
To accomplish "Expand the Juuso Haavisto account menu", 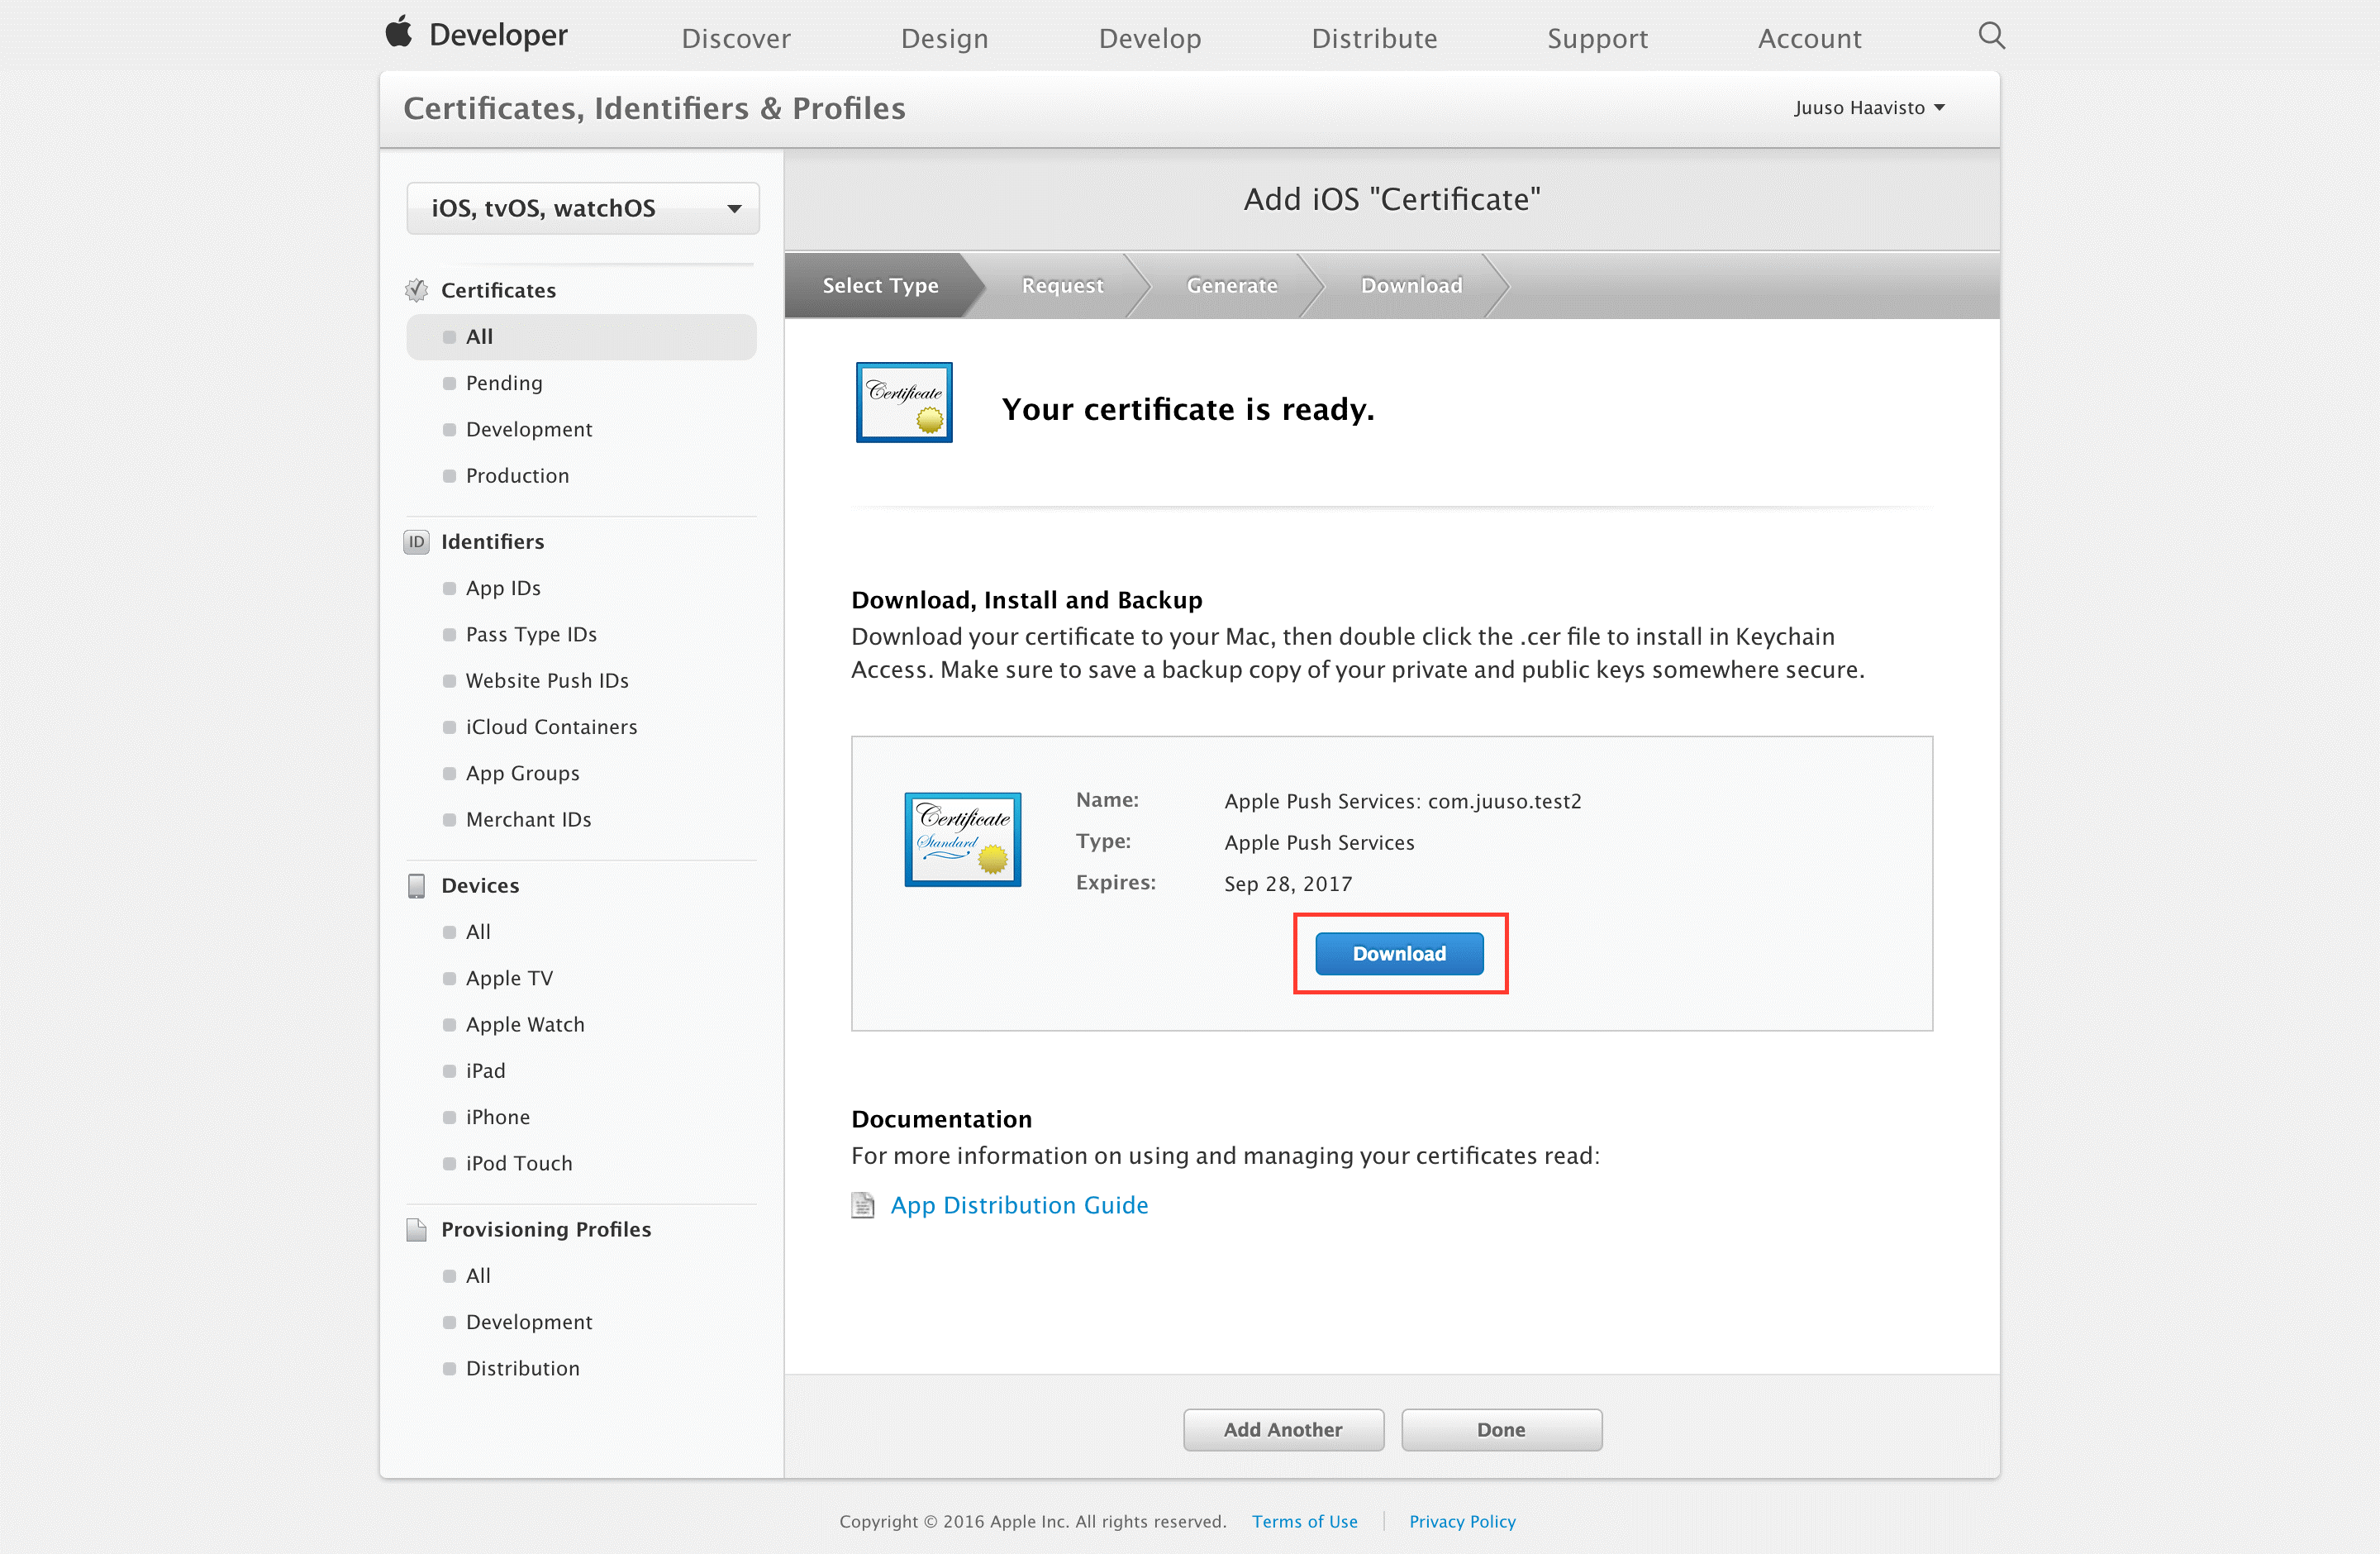I will point(1868,107).
